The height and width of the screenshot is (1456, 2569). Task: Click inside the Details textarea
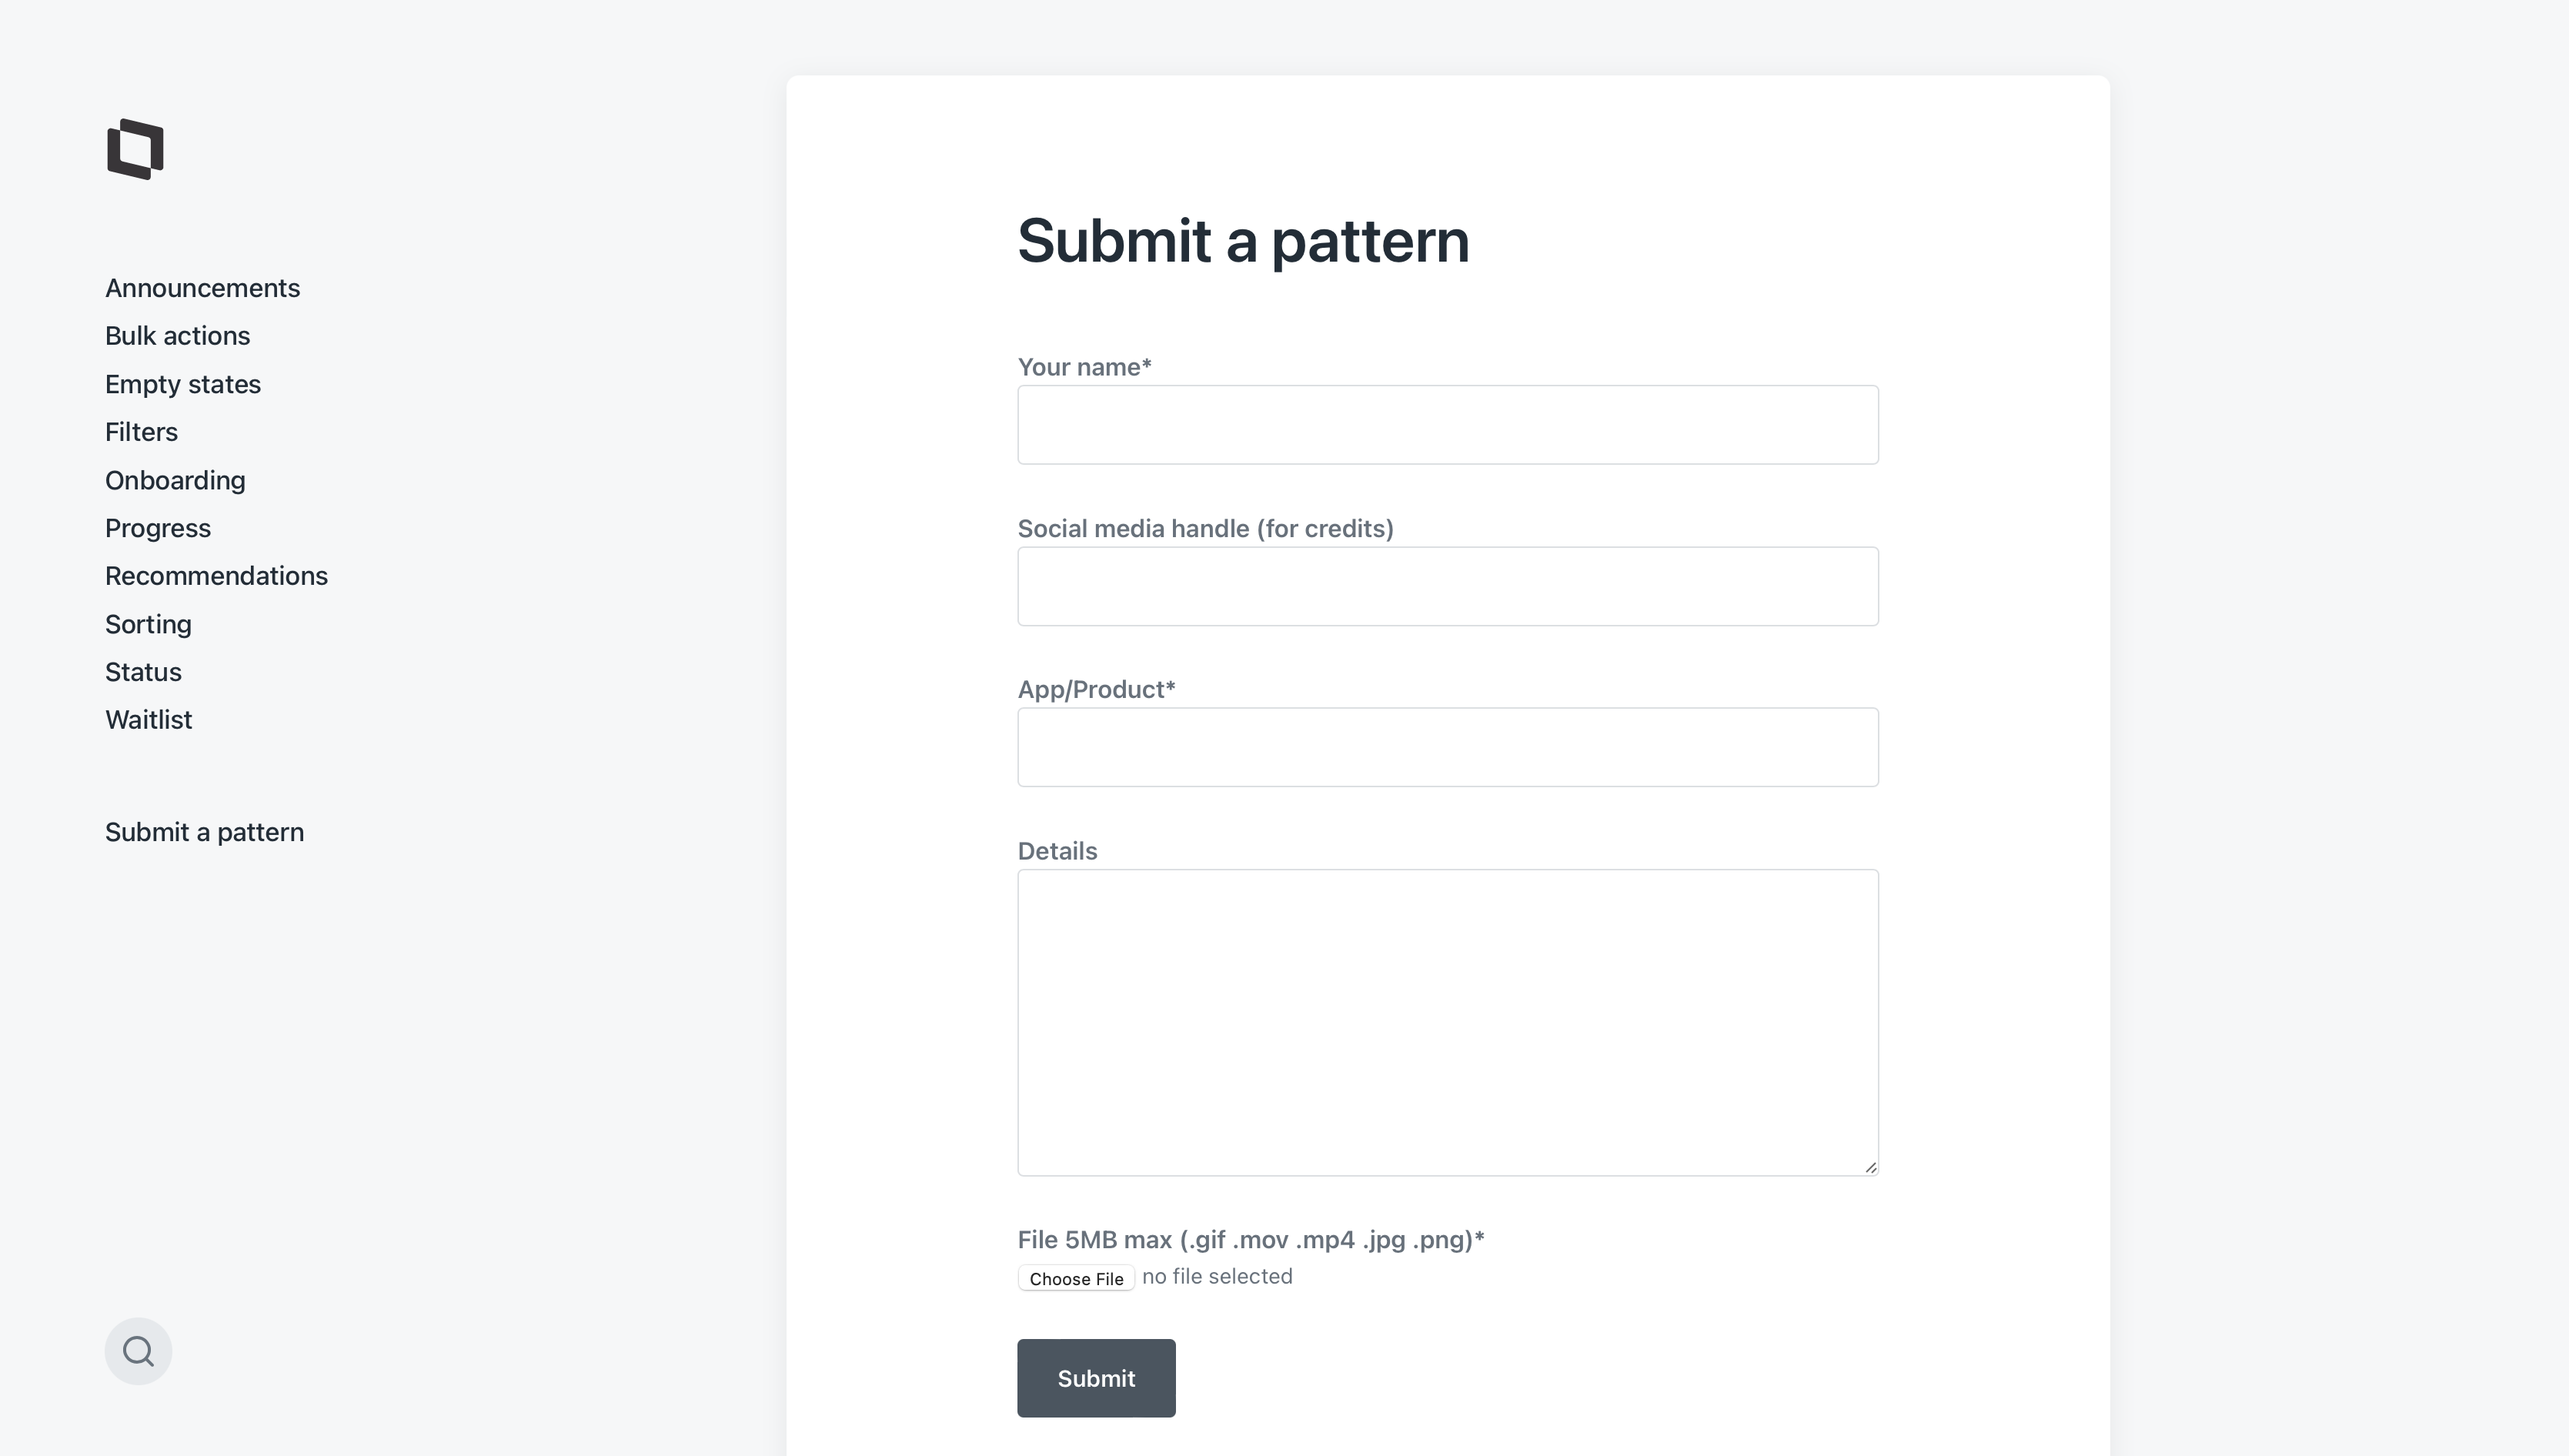click(1447, 1020)
